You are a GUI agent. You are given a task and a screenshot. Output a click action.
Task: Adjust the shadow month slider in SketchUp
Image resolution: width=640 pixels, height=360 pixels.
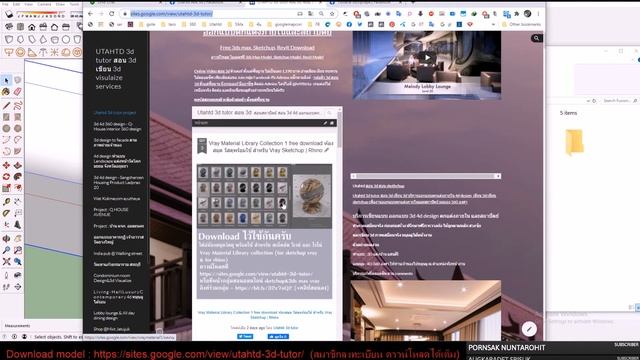(x=41, y=15)
